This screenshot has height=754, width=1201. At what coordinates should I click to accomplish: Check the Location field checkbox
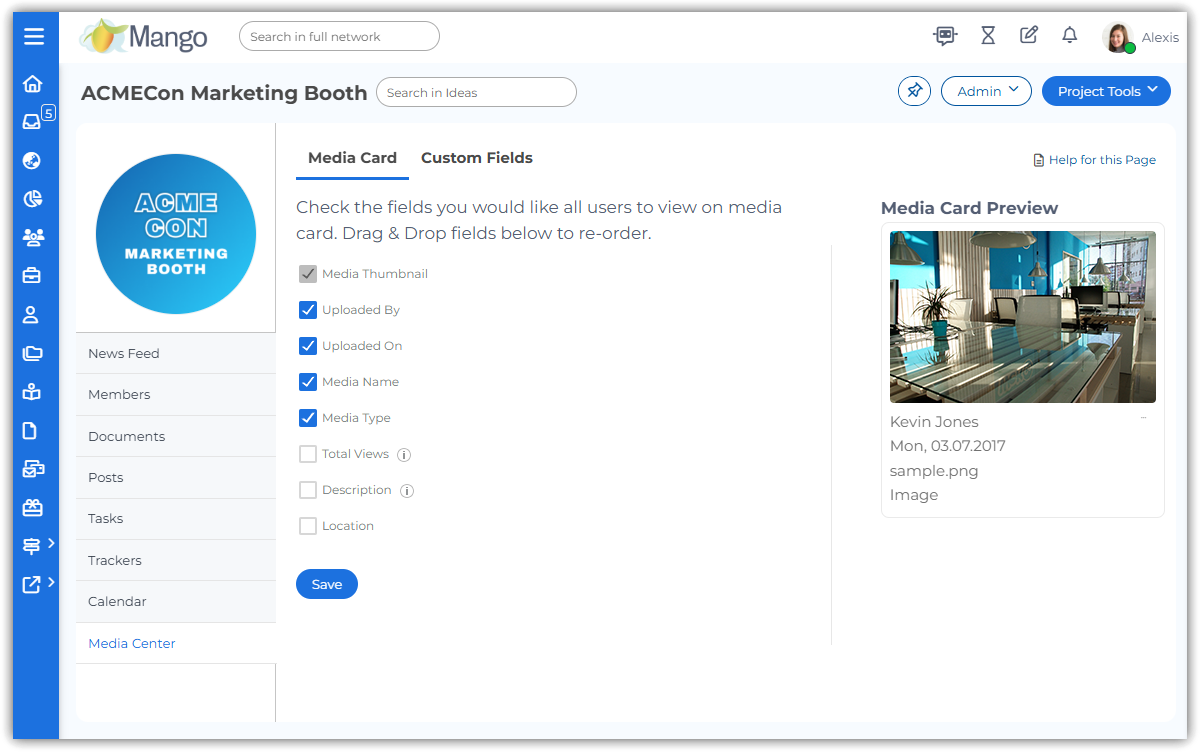(x=308, y=526)
